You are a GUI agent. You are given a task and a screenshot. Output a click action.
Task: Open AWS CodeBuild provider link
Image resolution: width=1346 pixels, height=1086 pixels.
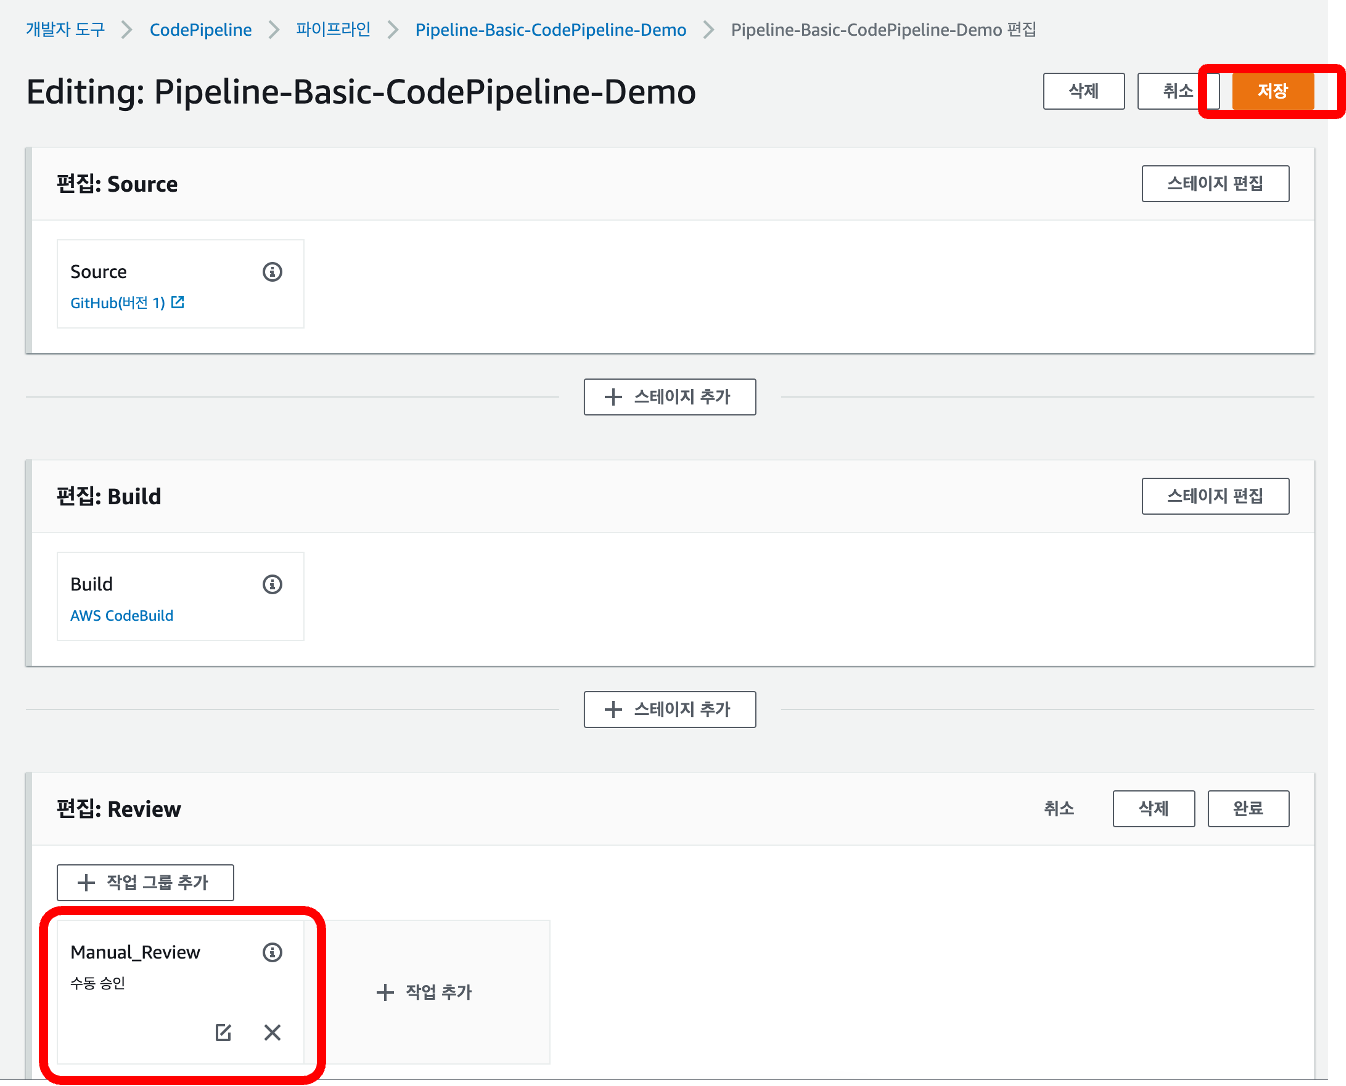click(x=122, y=616)
